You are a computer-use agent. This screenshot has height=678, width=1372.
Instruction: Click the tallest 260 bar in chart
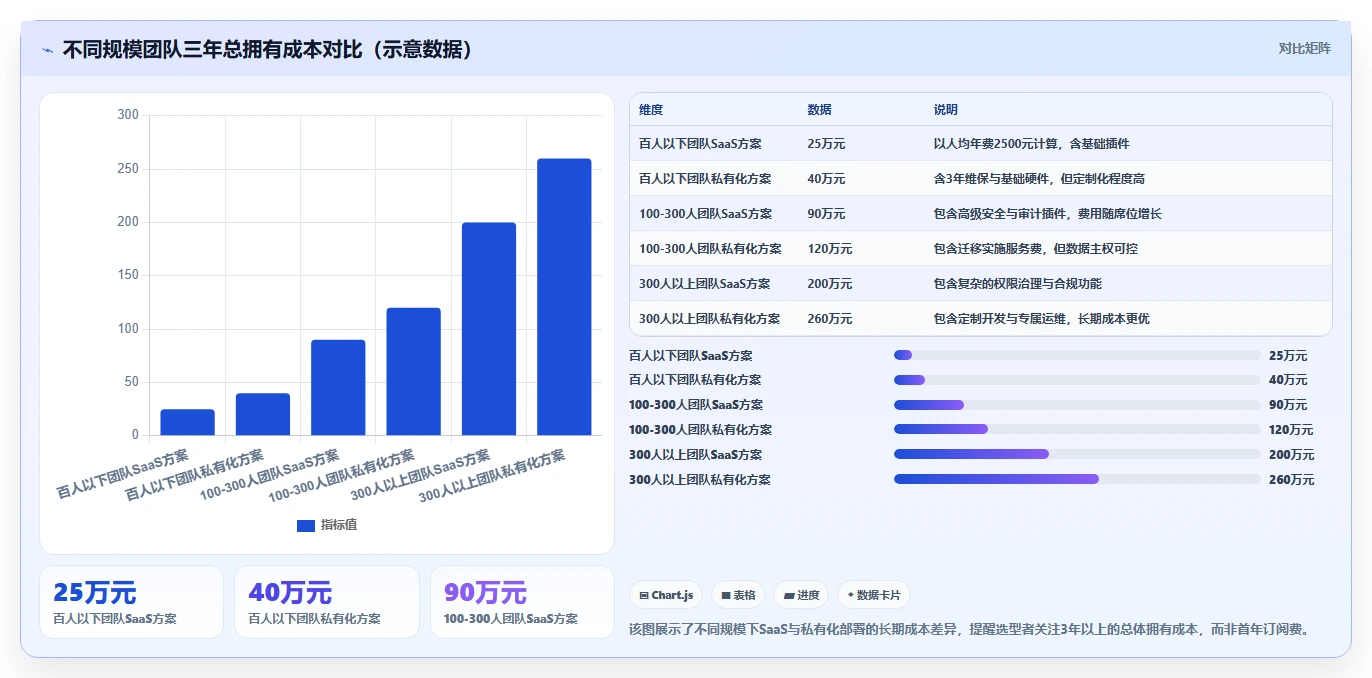(564, 296)
